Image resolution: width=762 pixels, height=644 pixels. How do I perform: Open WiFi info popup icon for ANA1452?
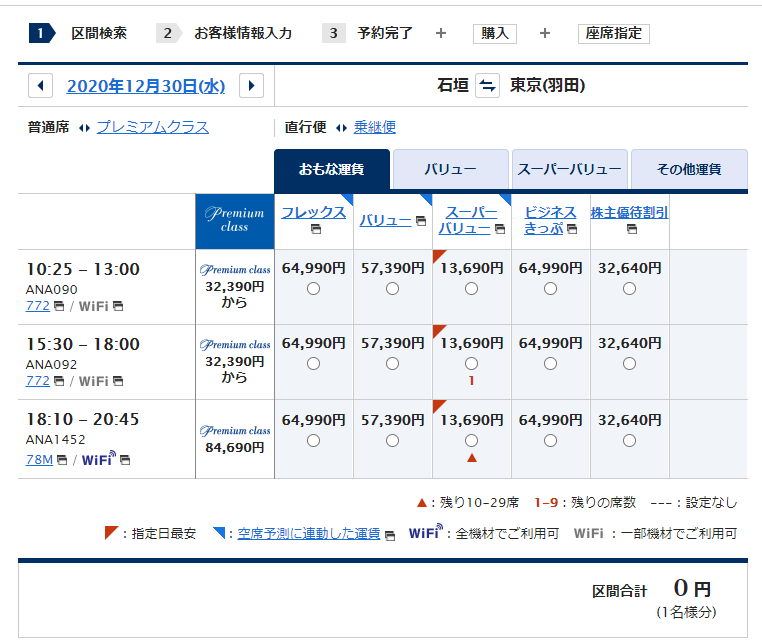point(125,460)
